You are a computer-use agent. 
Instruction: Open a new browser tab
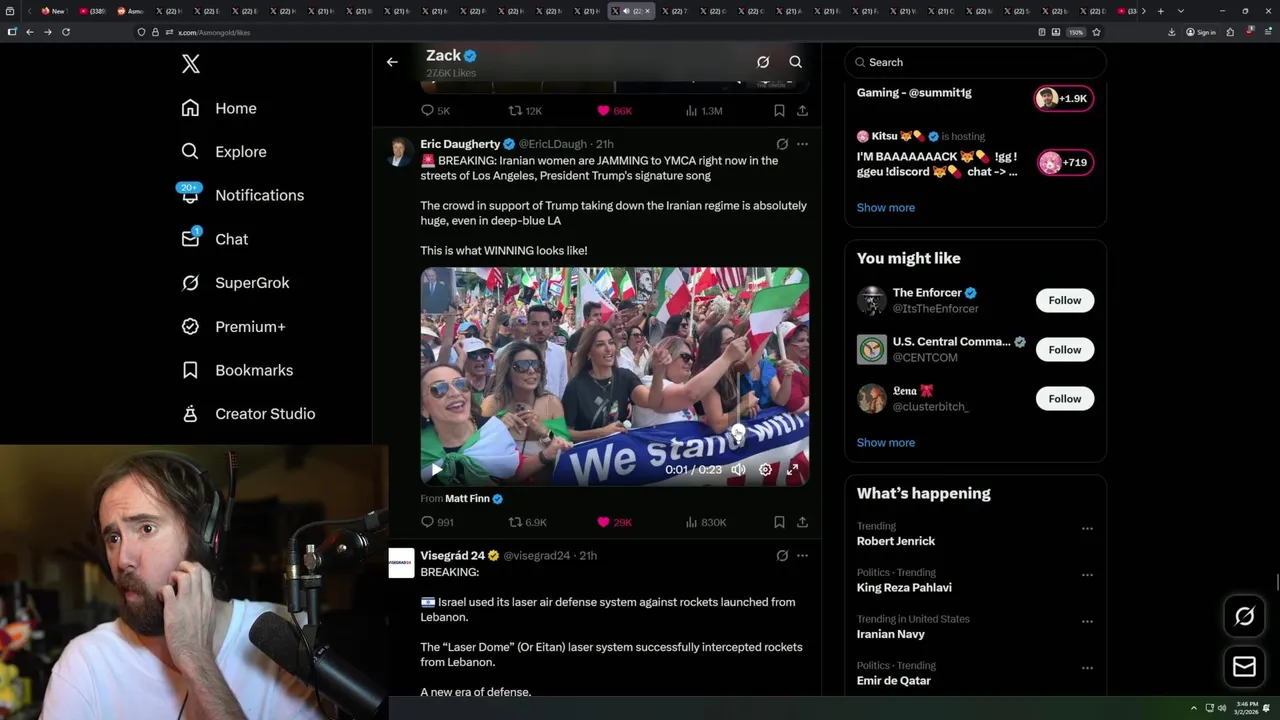tap(1160, 11)
